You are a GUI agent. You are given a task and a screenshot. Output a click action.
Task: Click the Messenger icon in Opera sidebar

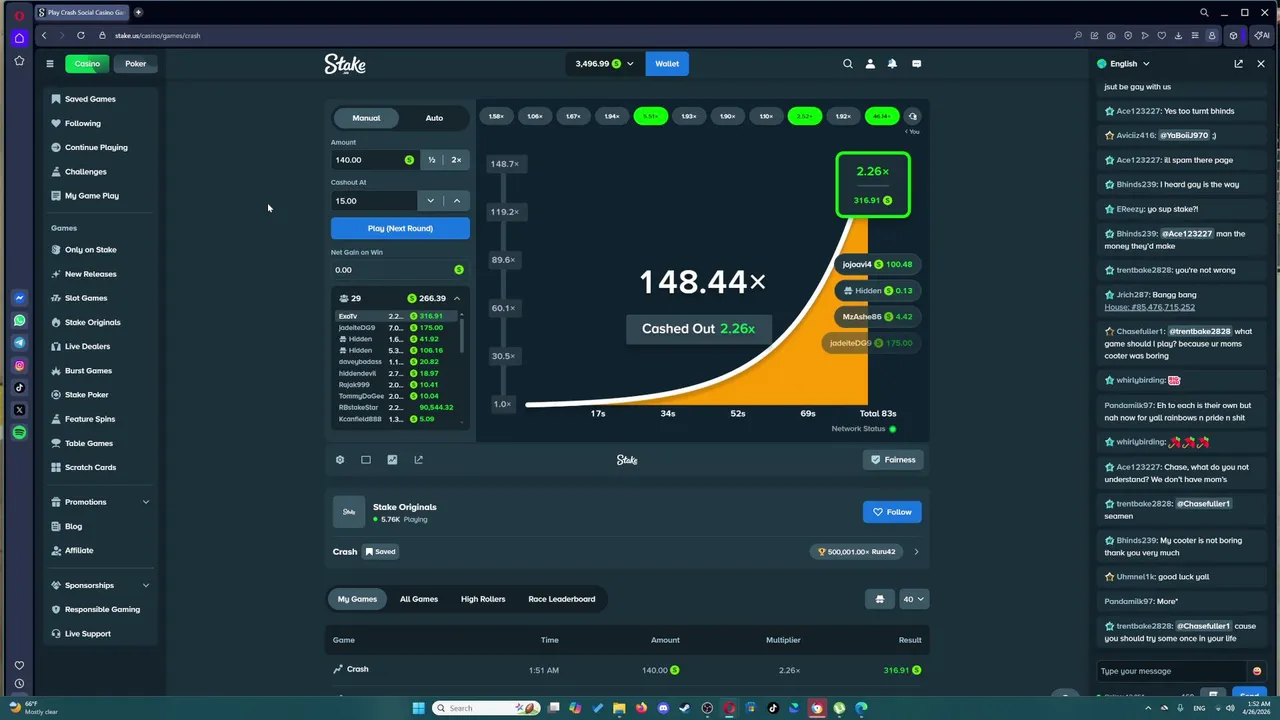pos(19,298)
